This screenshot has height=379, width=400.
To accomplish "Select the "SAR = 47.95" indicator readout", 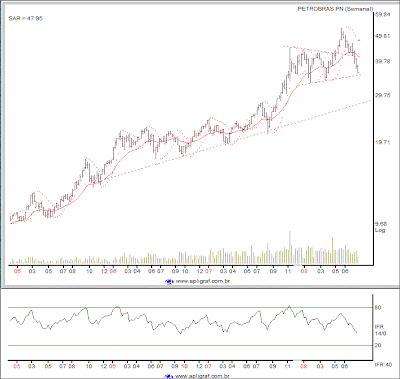I will click(x=25, y=18).
